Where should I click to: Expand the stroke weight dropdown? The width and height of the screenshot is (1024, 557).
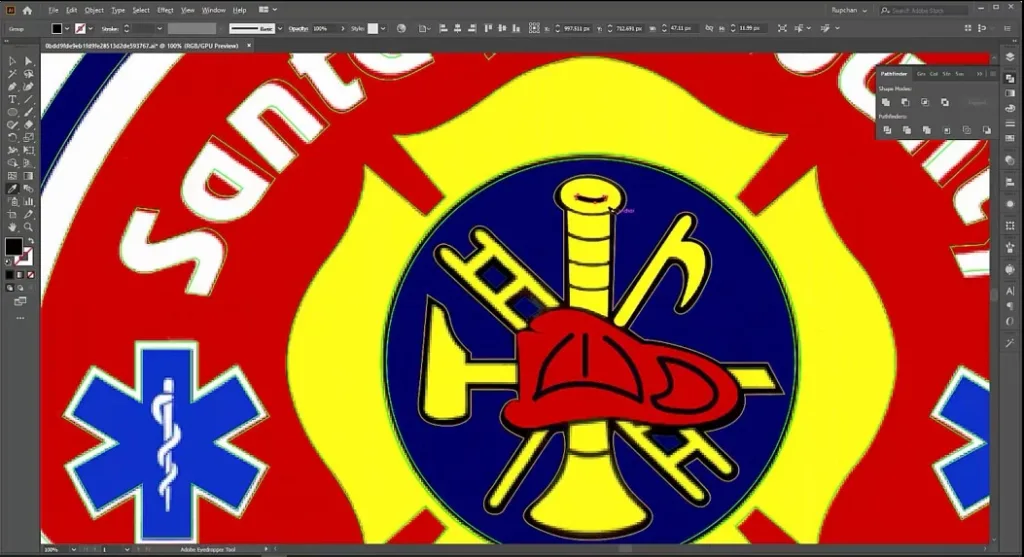point(159,29)
